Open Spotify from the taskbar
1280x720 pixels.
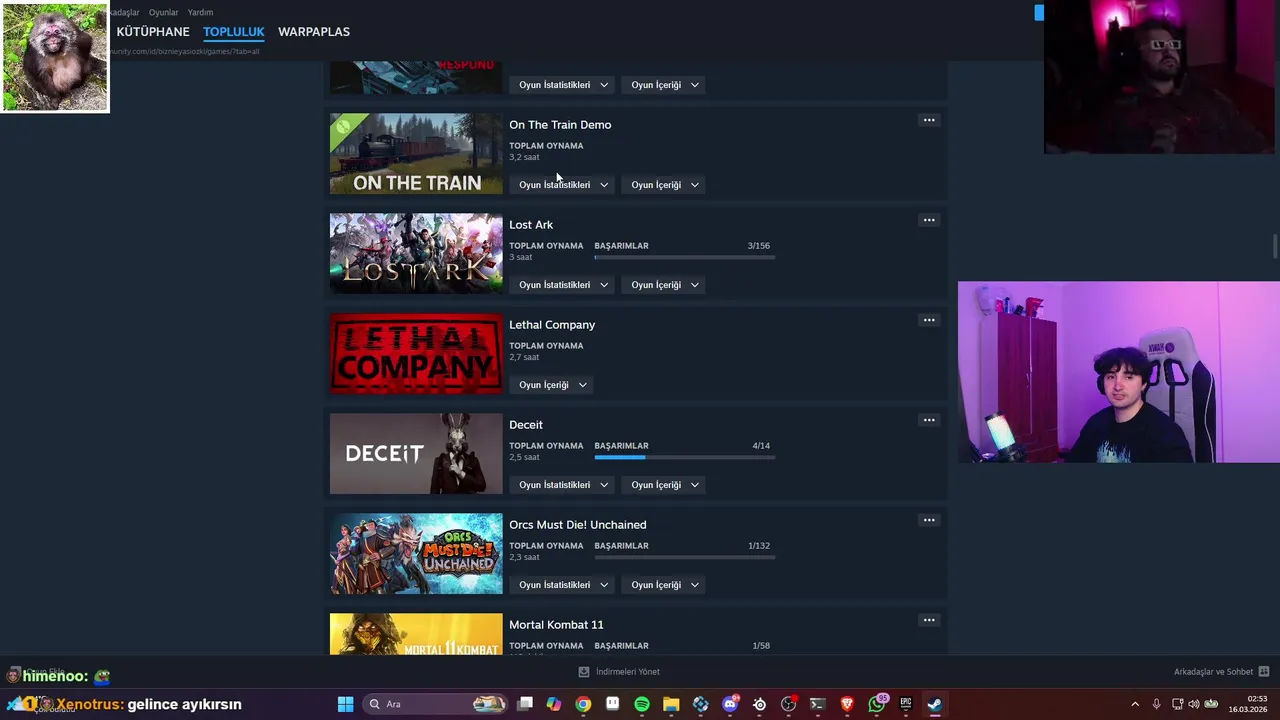642,704
